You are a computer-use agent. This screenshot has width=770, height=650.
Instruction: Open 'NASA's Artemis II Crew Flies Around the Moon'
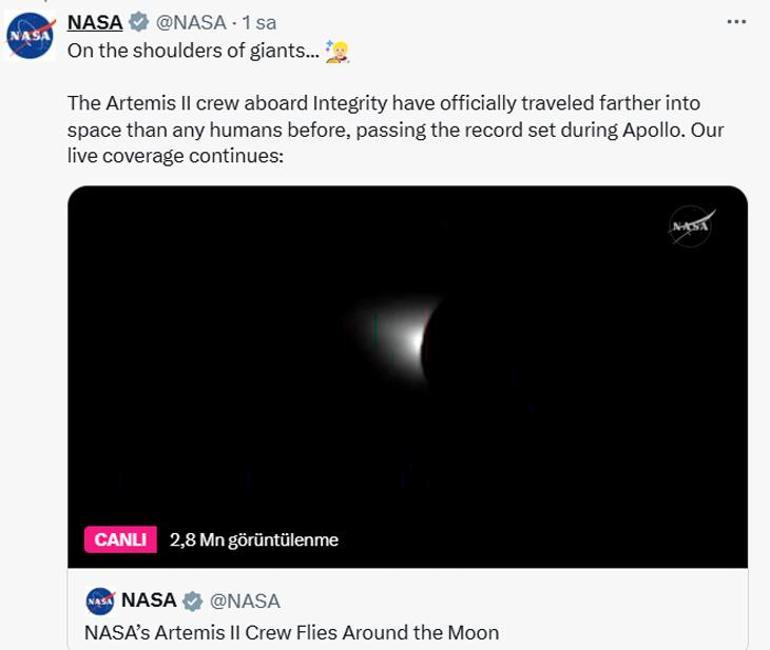pyautogui.click(x=291, y=632)
